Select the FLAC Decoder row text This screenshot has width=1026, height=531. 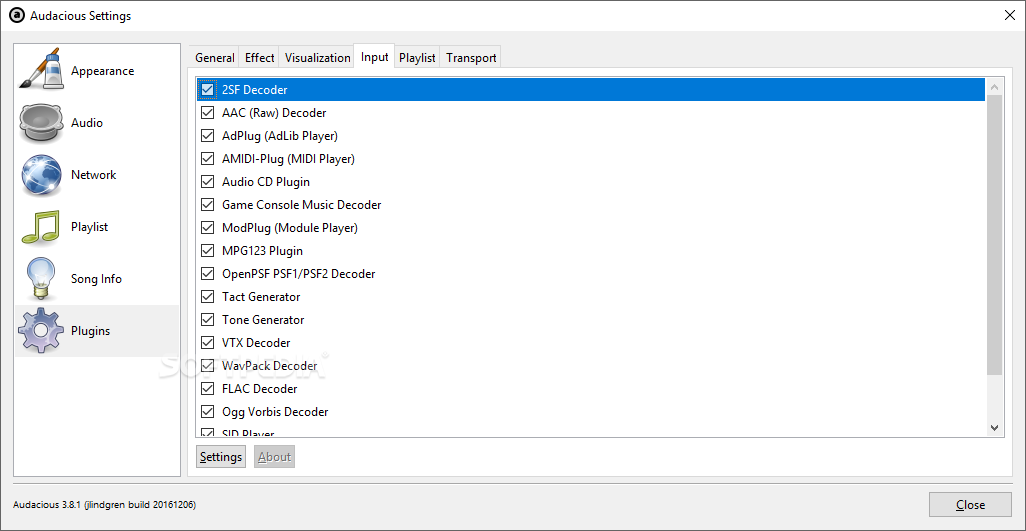click(x=259, y=388)
